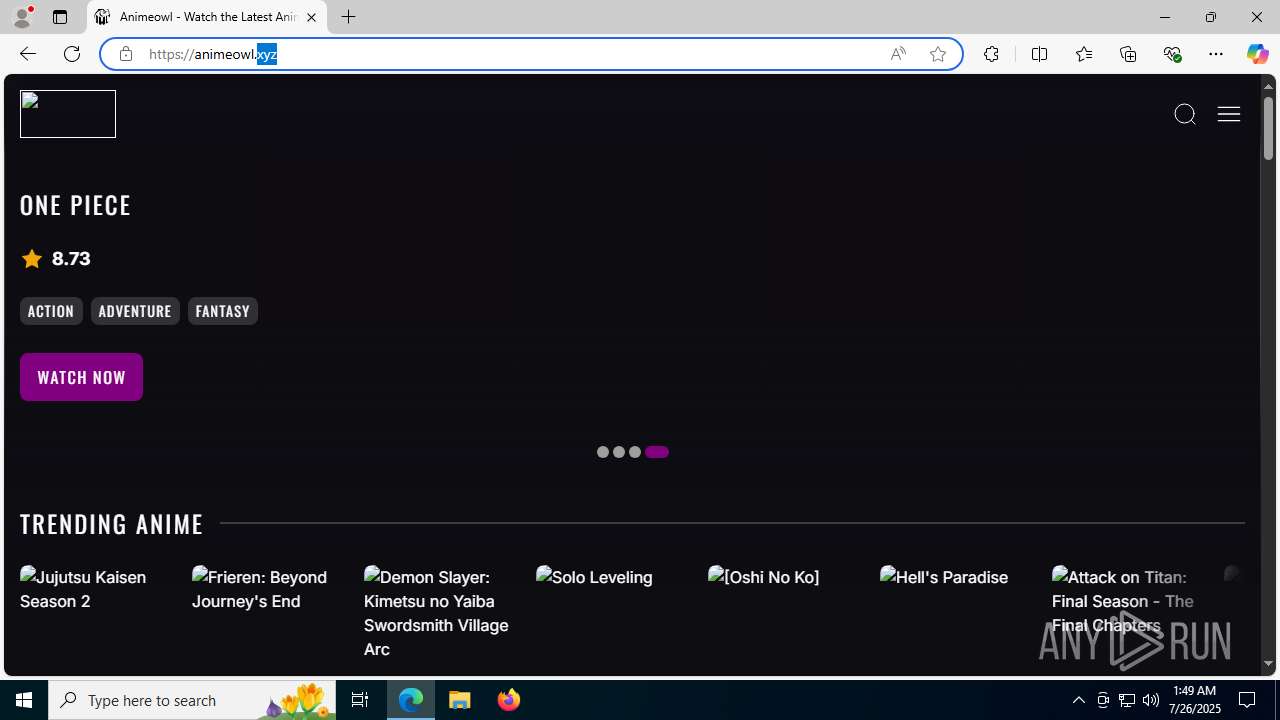This screenshot has height=720, width=1280.
Task: Click the page scroll up arrow
Action: tap(1268, 86)
